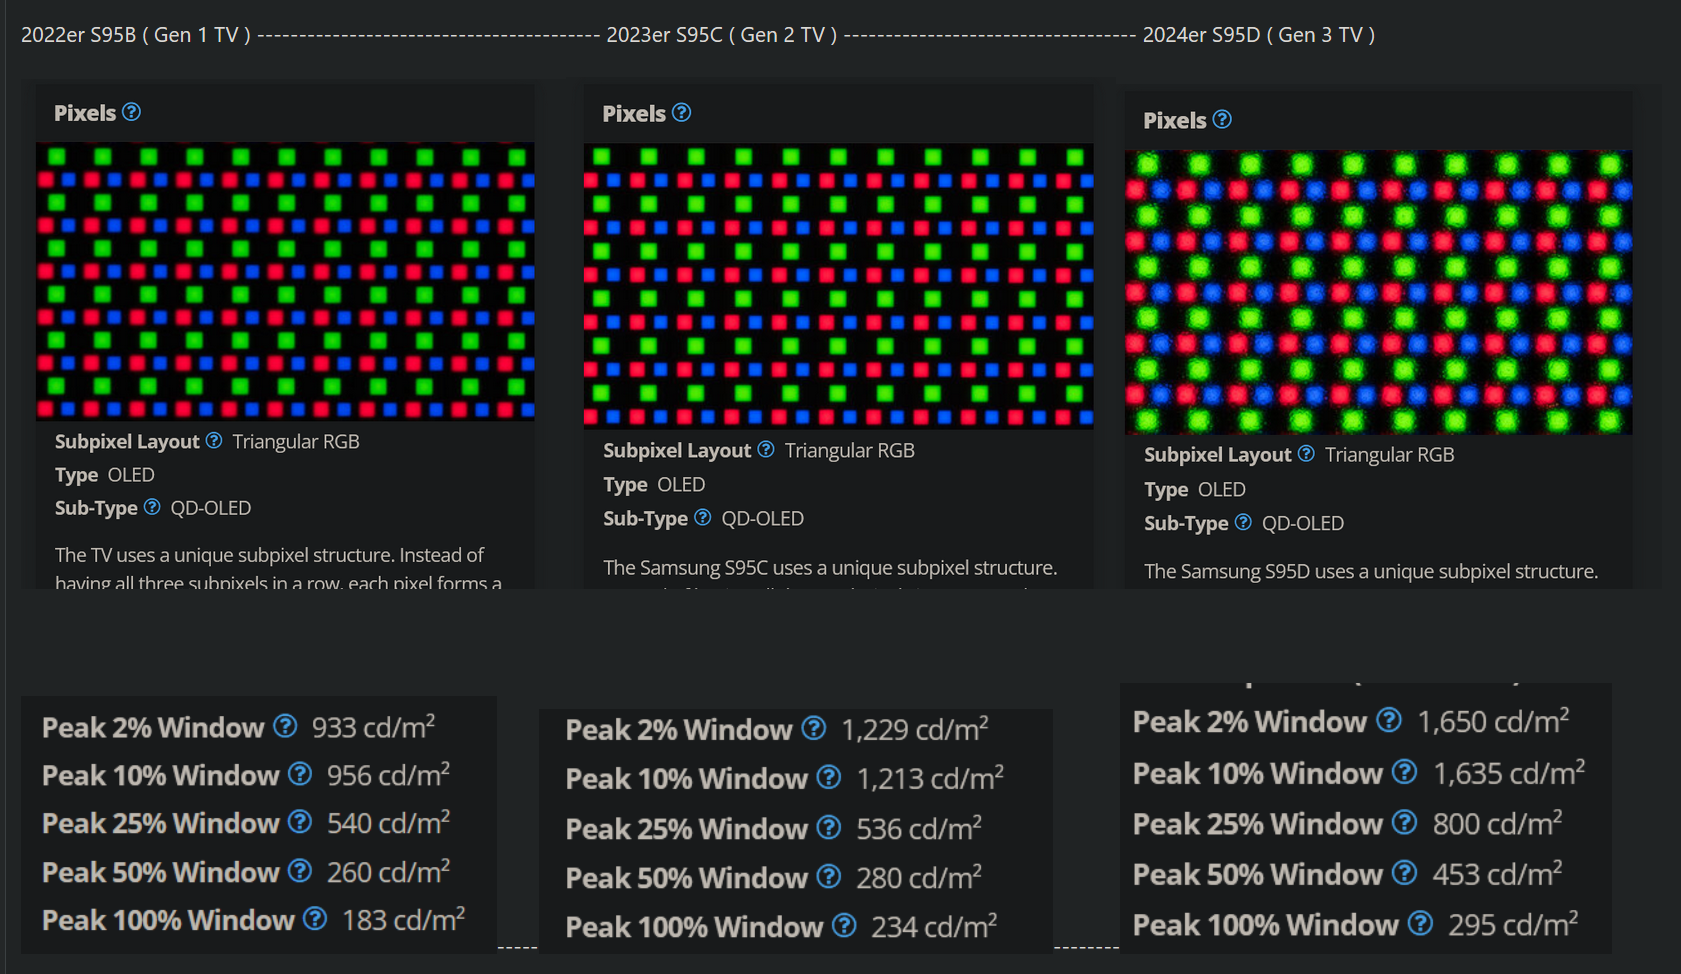The width and height of the screenshot is (1681, 974).
Task: Click help icon for Peak 25% Window 536 cd/m²
Action: [829, 828]
